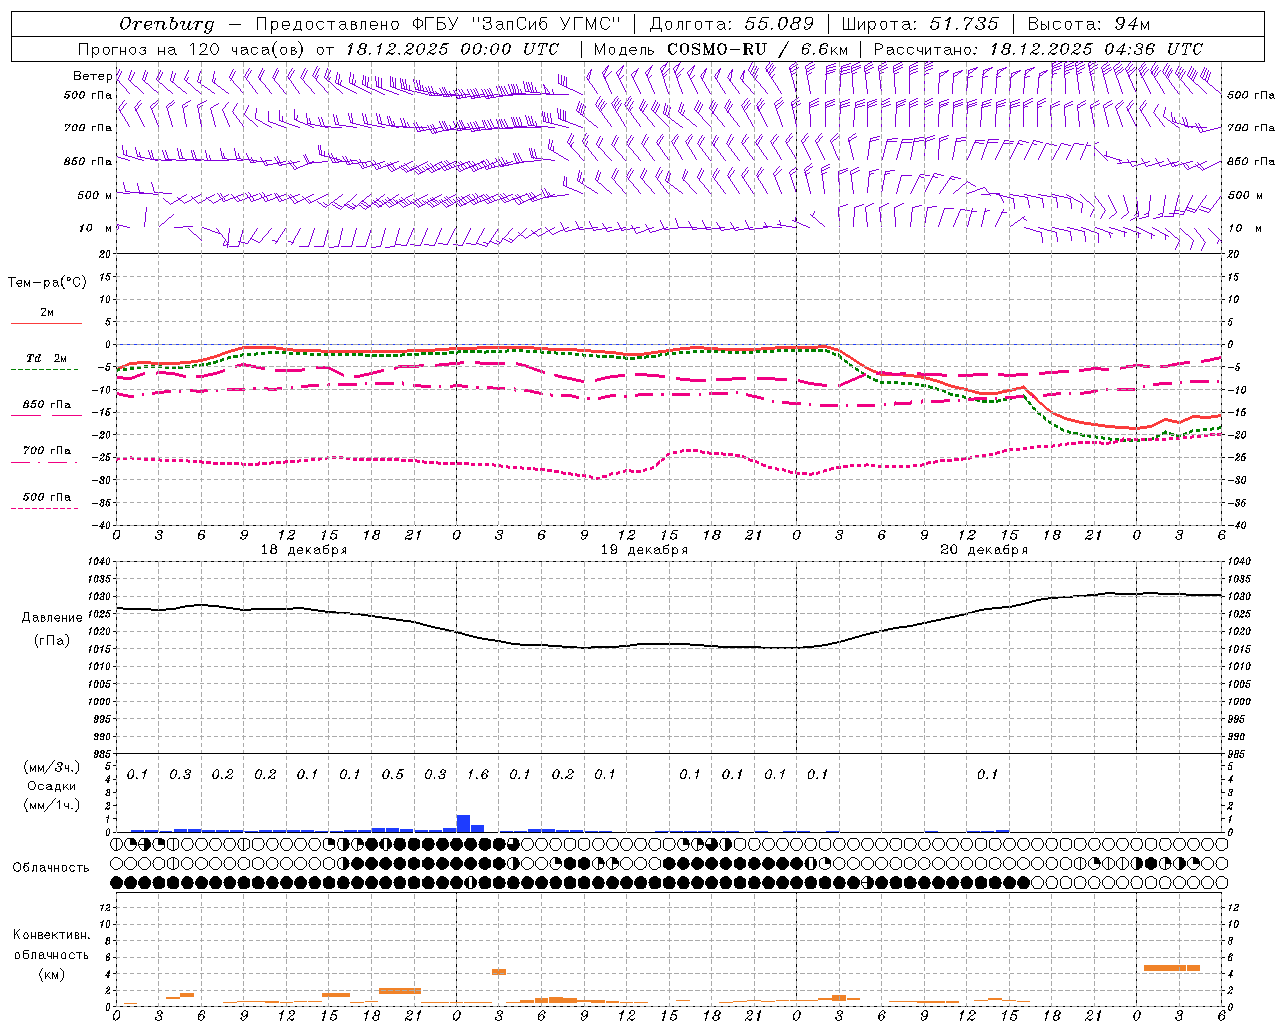Select the ФГБУ "ЗапСиб УГМС" provider text
The image size is (1280, 1024).
coord(516,24)
